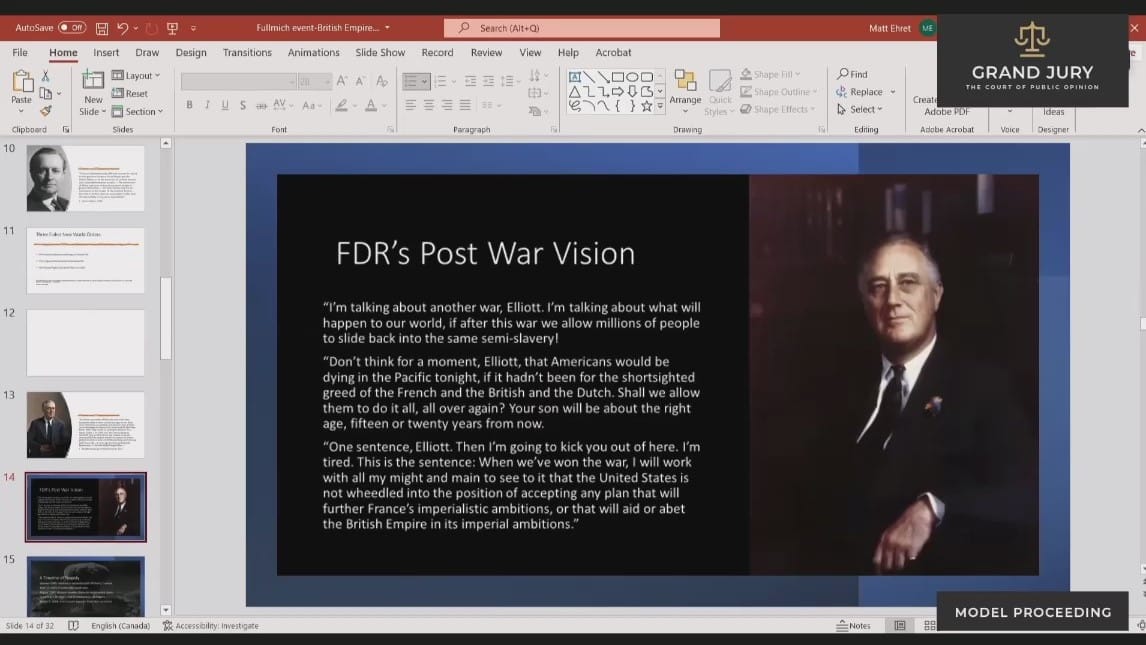Click the Undo arrow icon

click(x=123, y=28)
